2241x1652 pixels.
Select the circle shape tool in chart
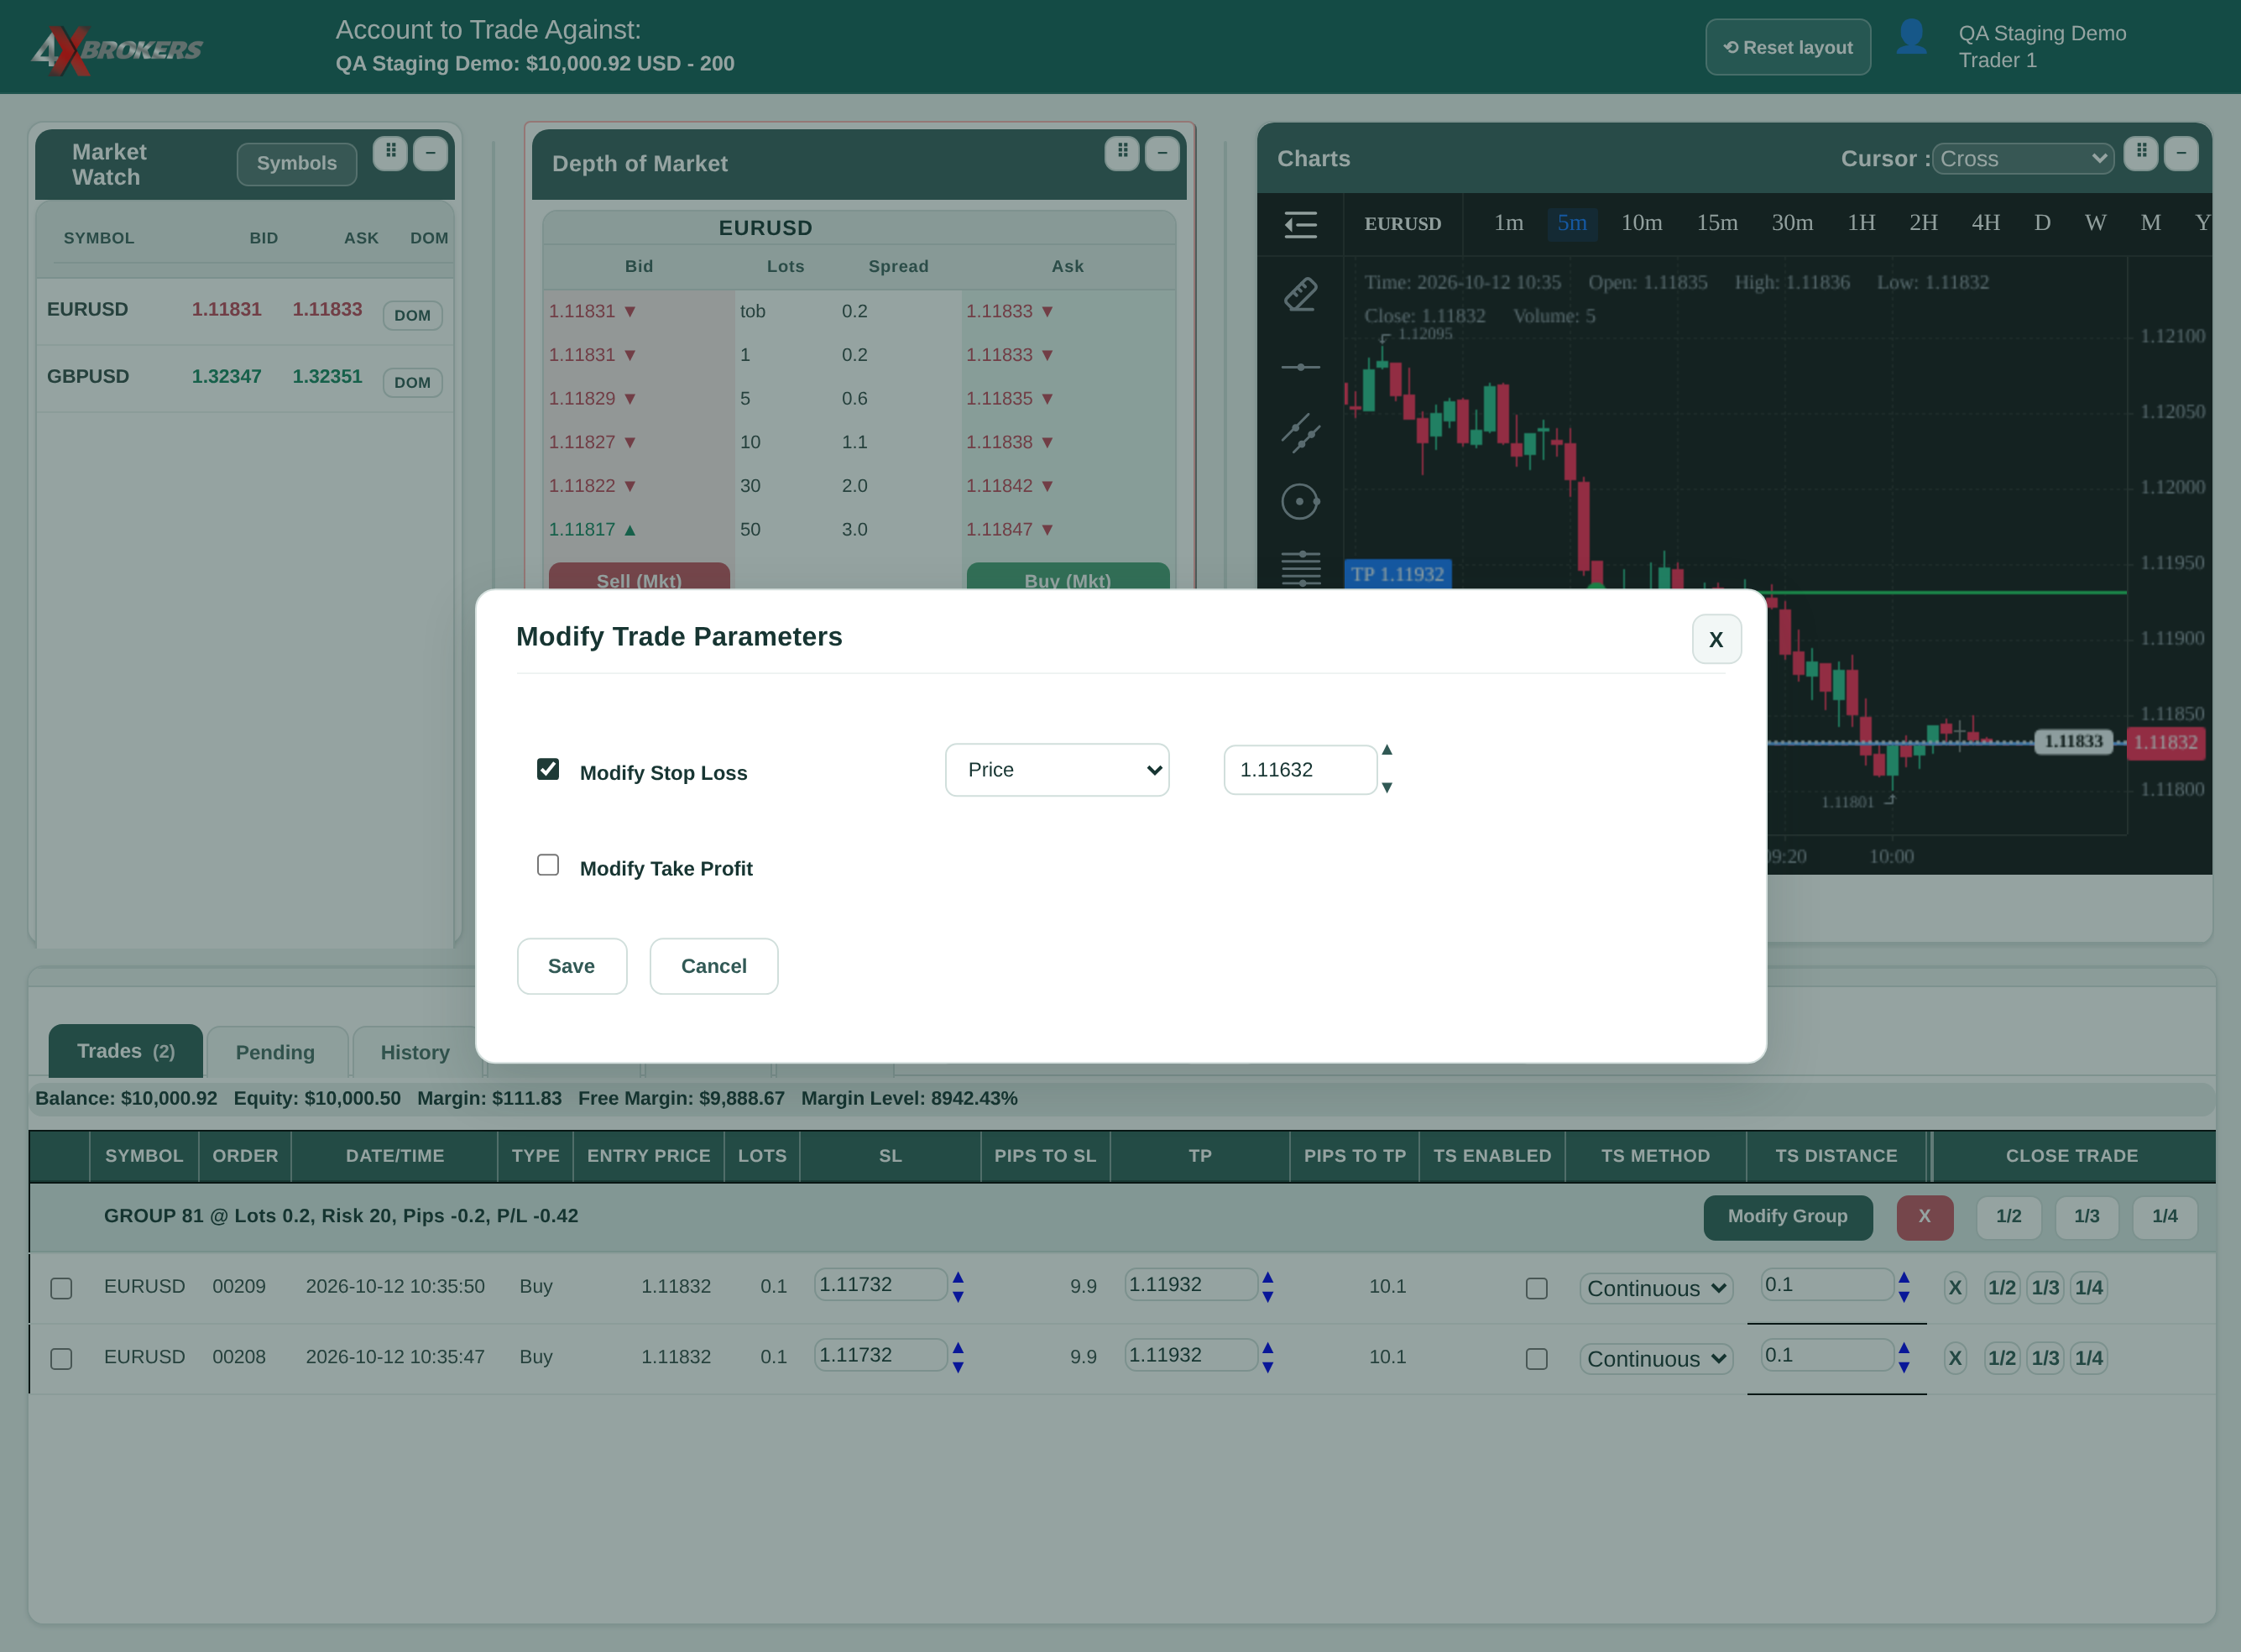pyautogui.click(x=1300, y=501)
